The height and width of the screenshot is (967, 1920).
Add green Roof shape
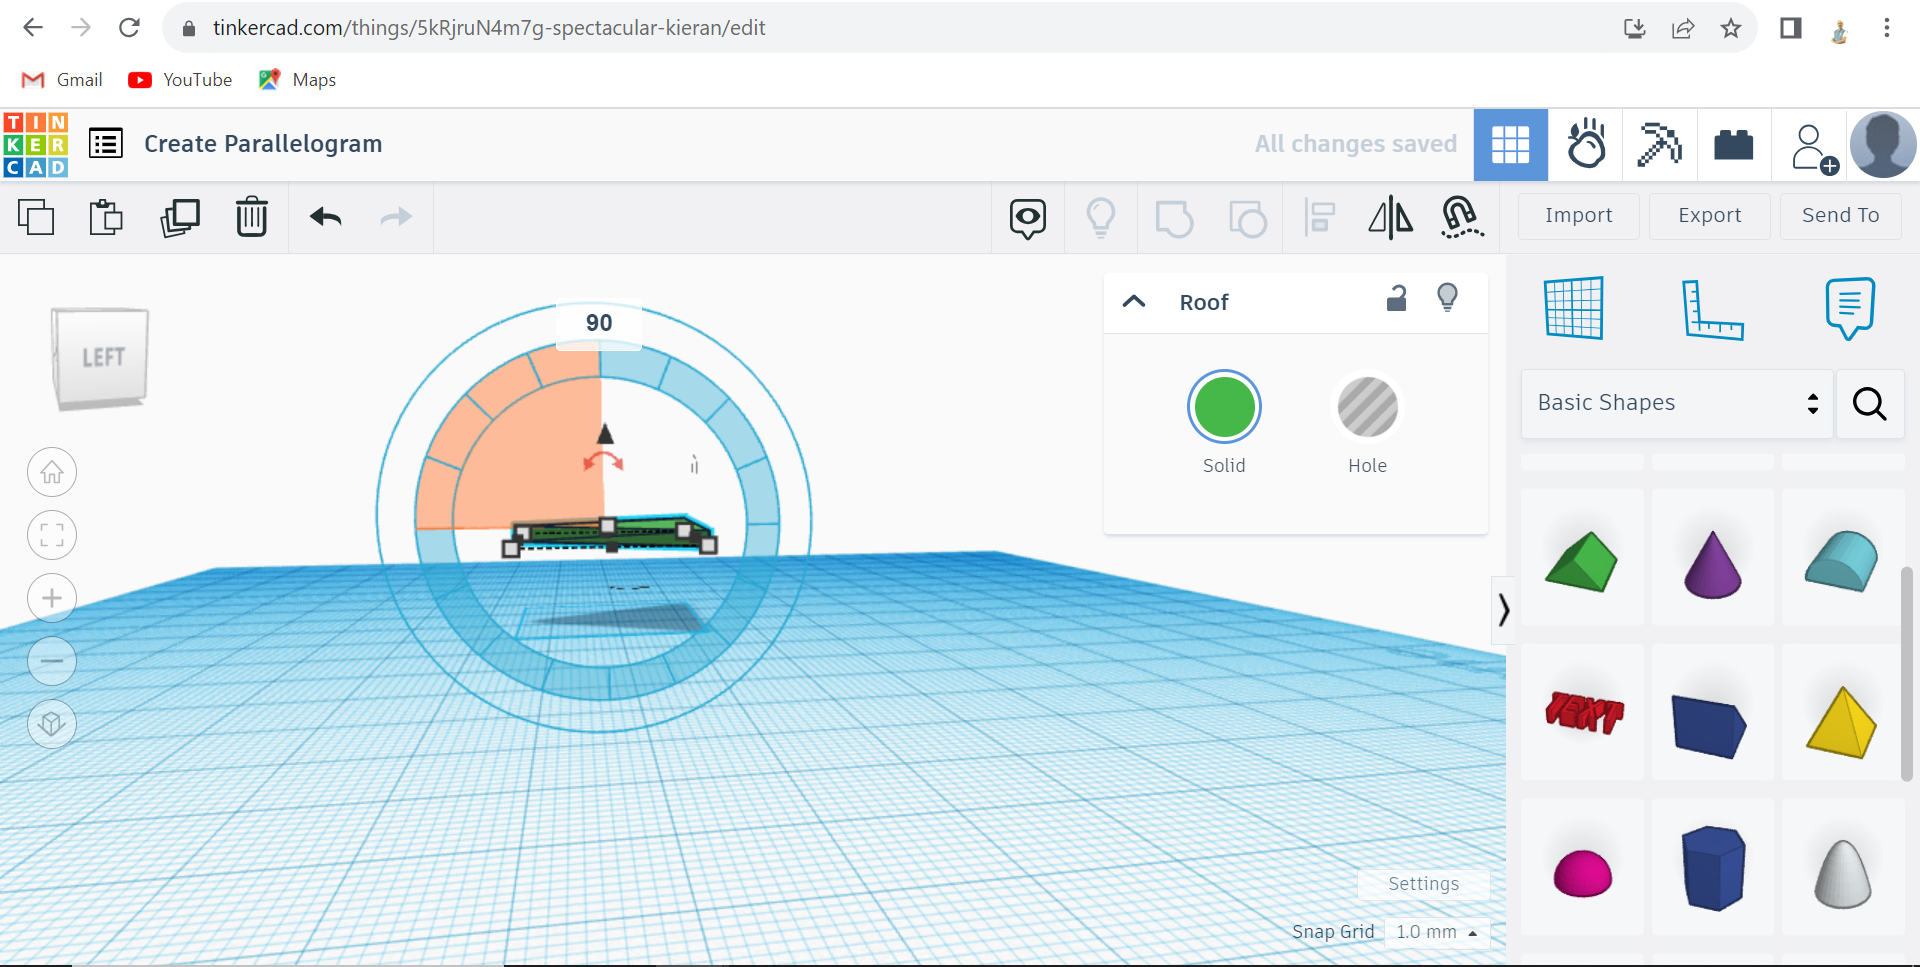[1582, 560]
